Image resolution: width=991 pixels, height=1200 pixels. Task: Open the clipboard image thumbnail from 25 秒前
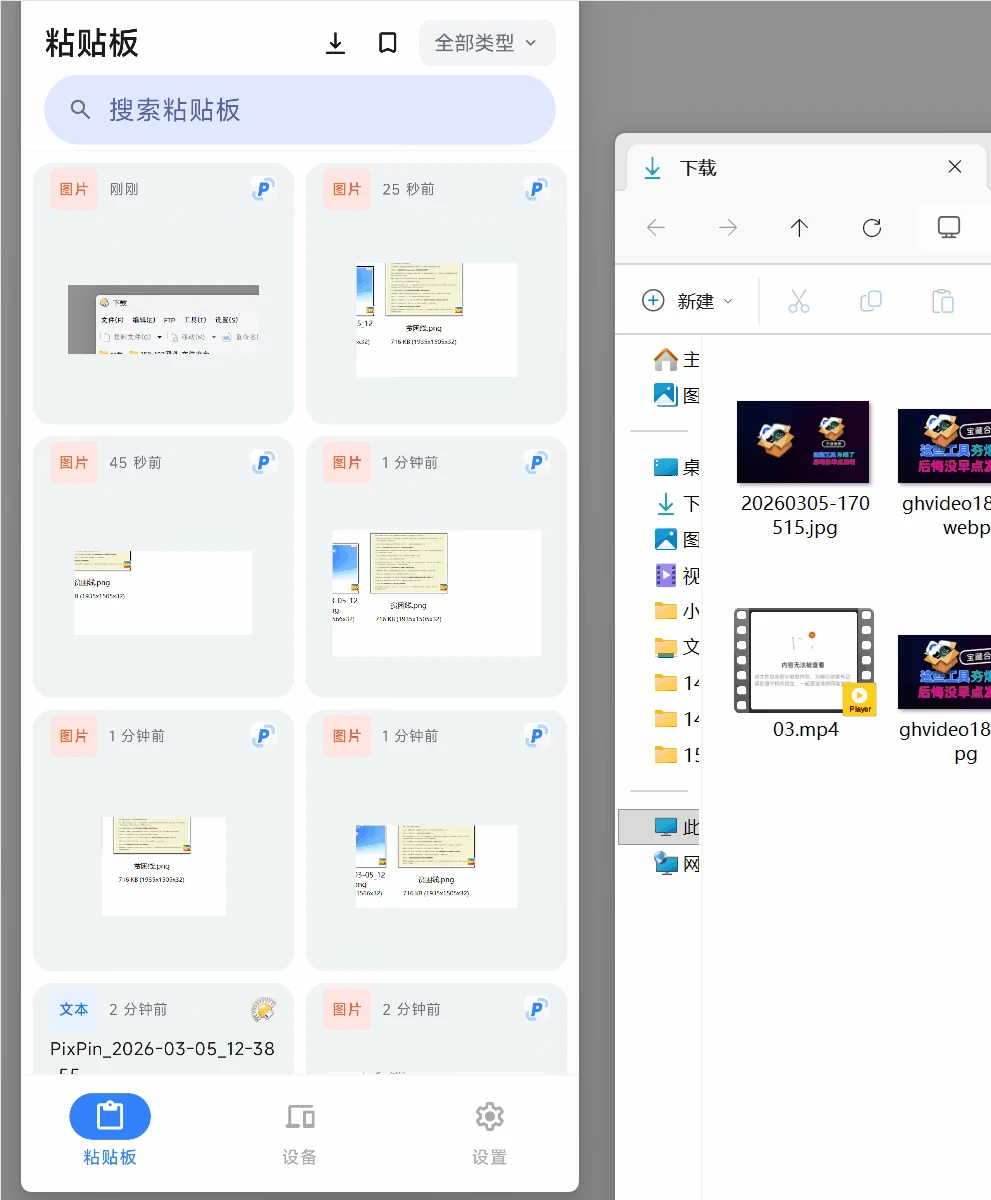coord(437,320)
